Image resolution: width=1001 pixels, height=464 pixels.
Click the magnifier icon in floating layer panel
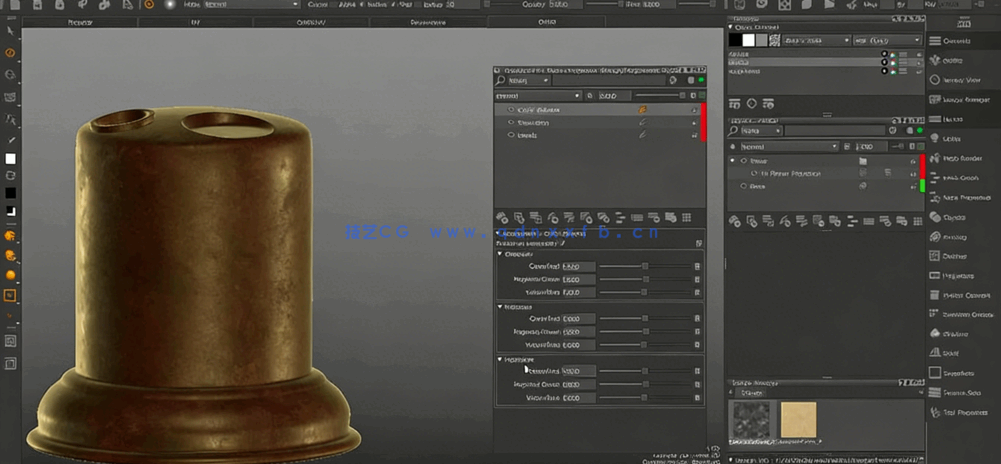(x=500, y=80)
